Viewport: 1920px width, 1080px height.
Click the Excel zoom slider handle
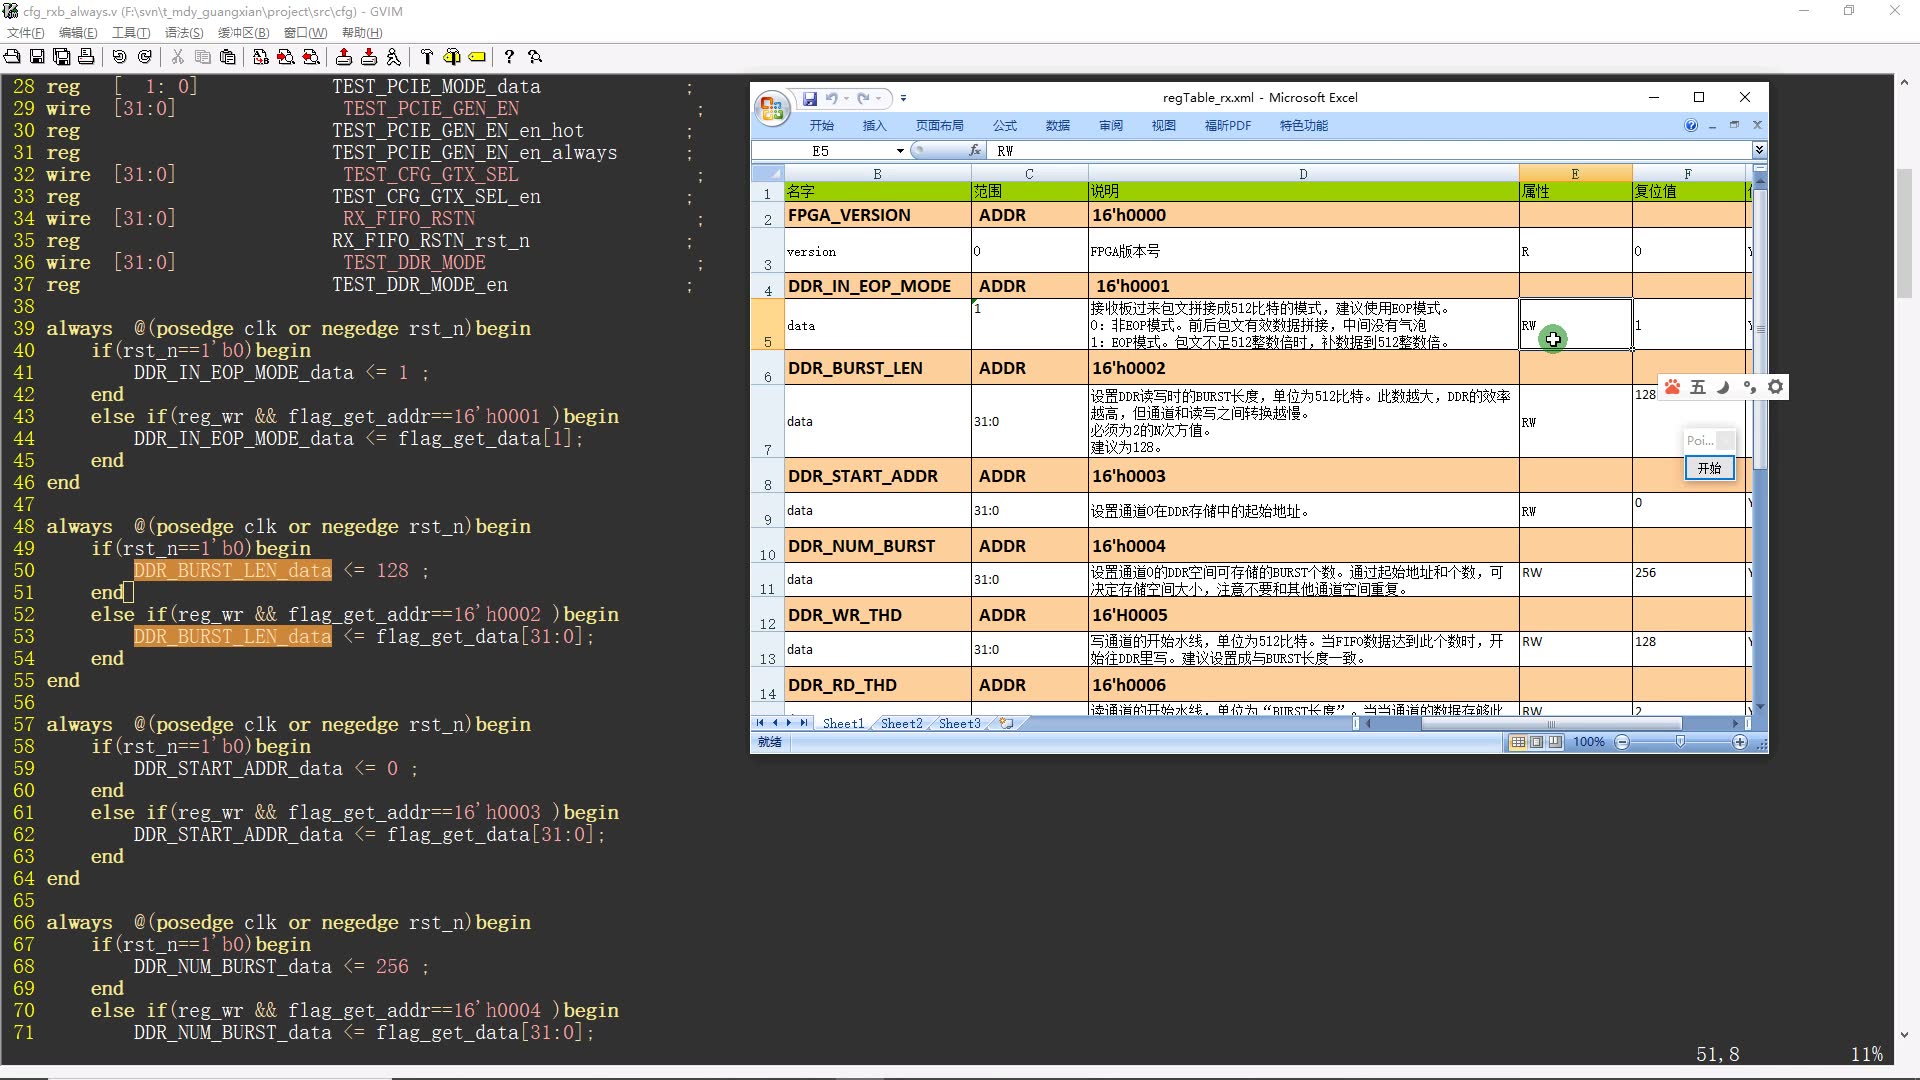[1680, 742]
